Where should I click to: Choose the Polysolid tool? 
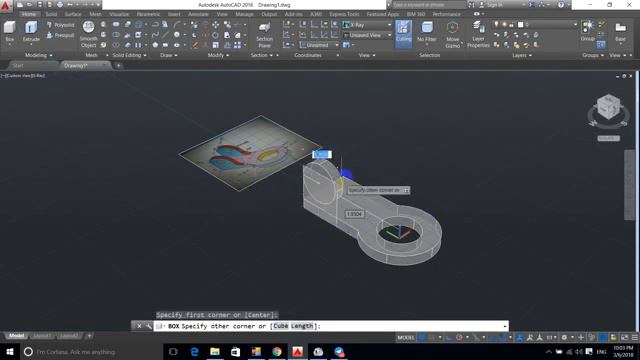pyautogui.click(x=60, y=25)
